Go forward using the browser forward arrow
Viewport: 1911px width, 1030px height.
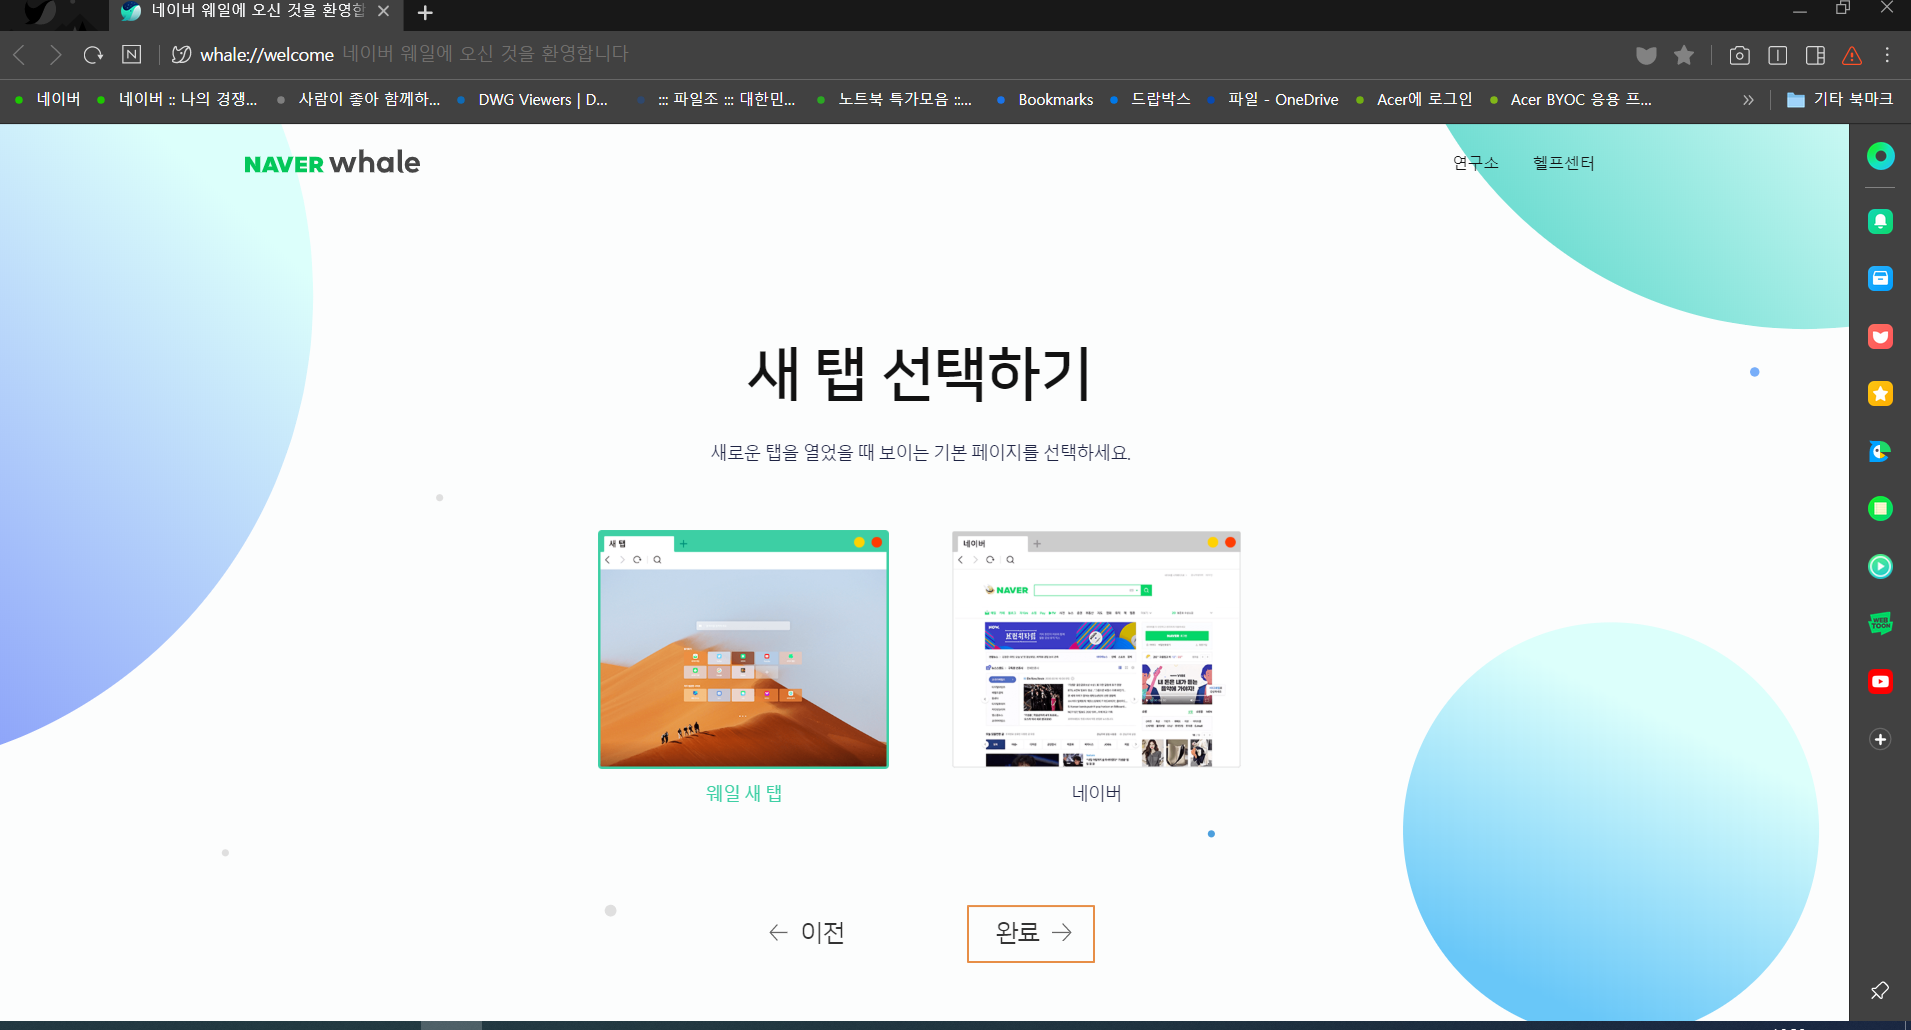(x=56, y=55)
